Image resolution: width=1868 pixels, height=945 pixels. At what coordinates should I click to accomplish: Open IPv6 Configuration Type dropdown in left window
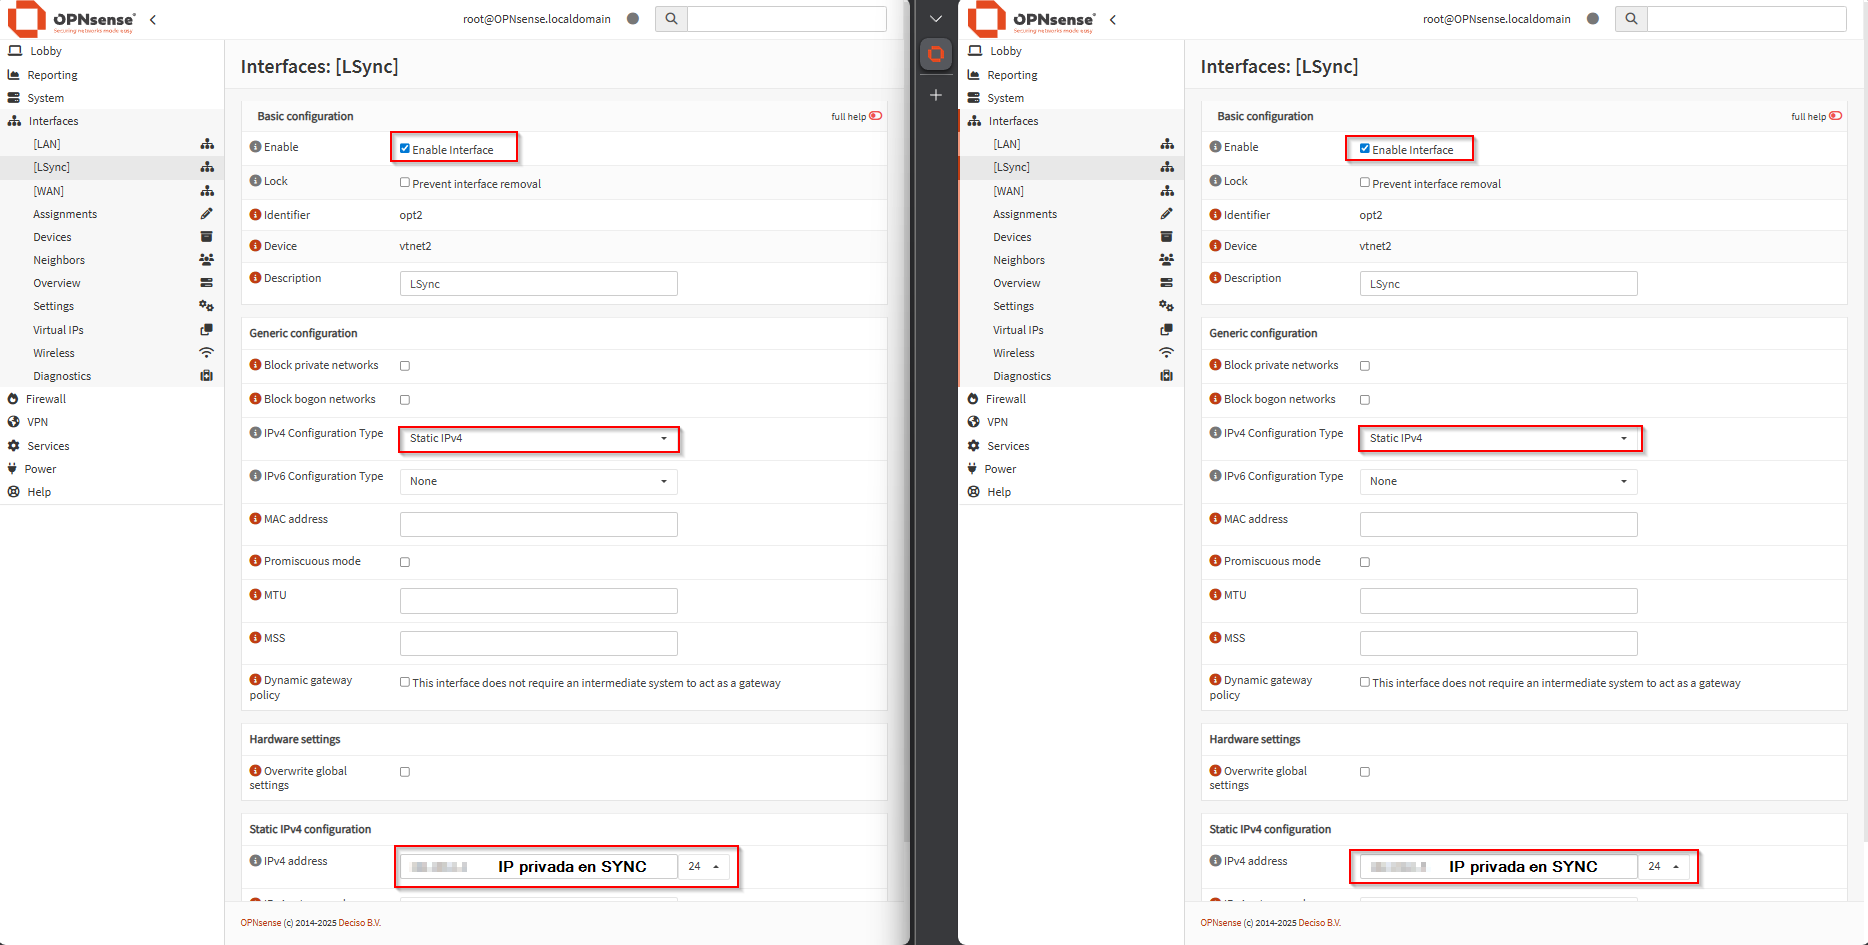(539, 481)
